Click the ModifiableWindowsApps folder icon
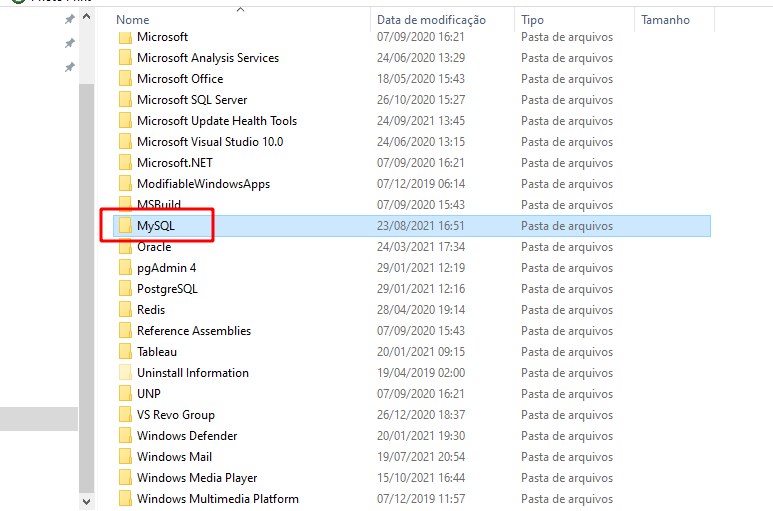This screenshot has width=773, height=511. pyautogui.click(x=125, y=184)
